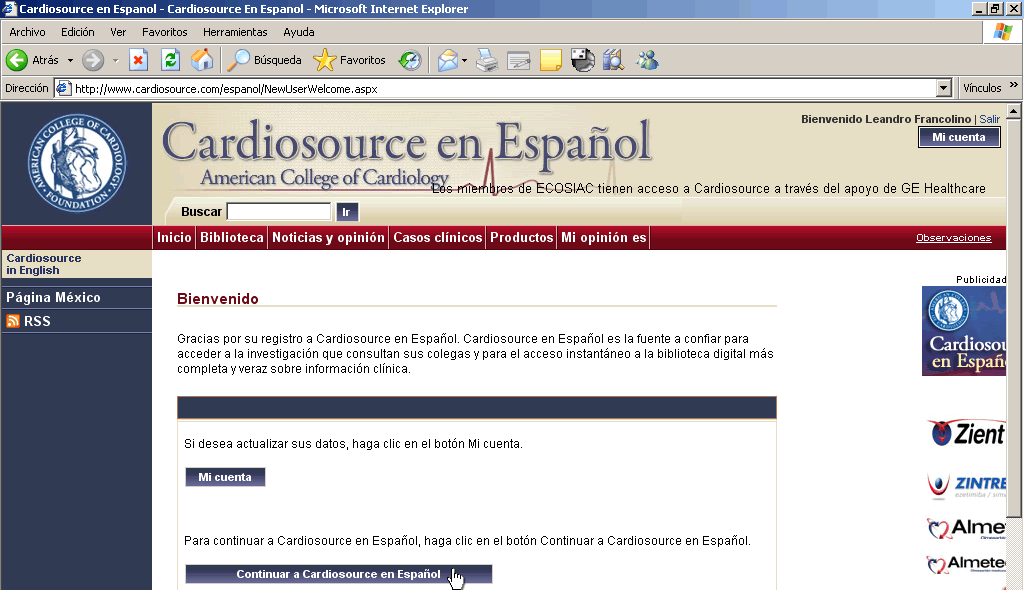
Task: Click the vertical scrollbar thumb
Action: pos(1014,317)
